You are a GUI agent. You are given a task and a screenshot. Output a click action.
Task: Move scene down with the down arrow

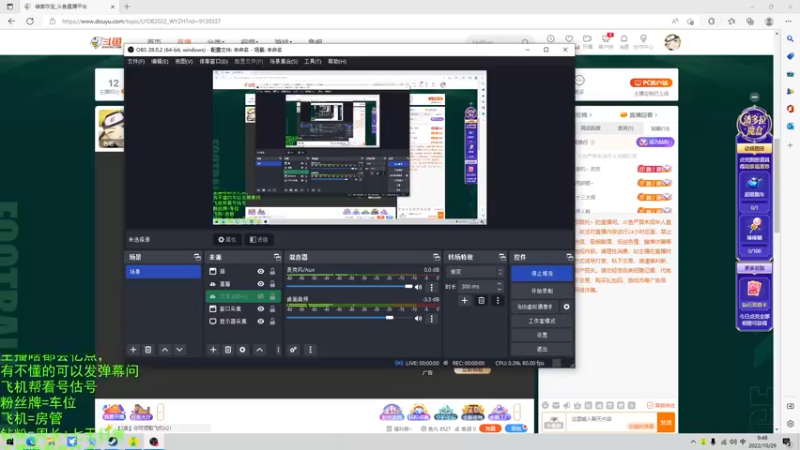click(180, 349)
